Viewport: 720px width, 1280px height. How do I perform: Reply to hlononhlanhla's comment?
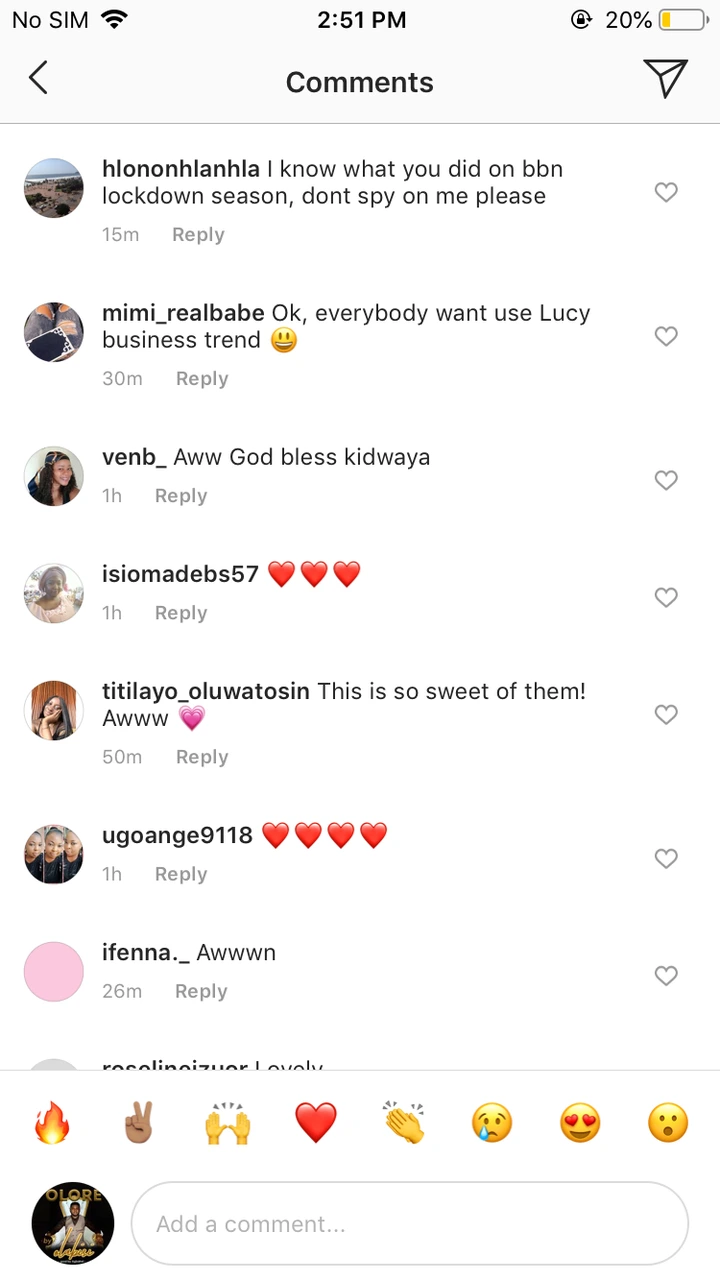198,235
